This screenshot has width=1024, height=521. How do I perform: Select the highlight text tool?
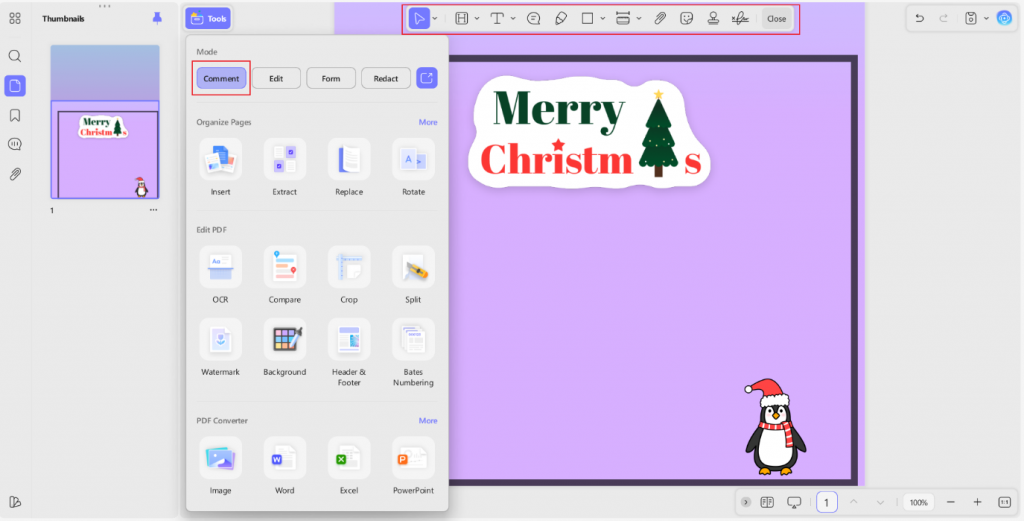(462, 18)
